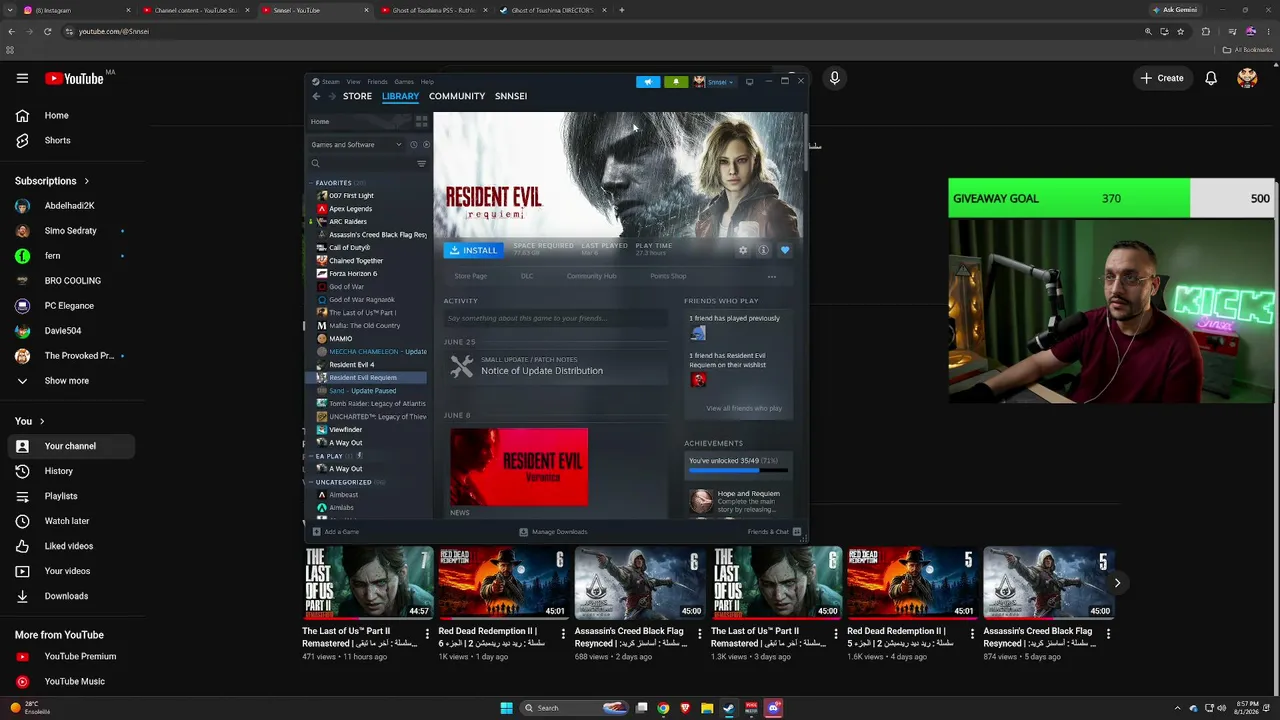Collapse the Favorites category in Steam library

pos(311,183)
